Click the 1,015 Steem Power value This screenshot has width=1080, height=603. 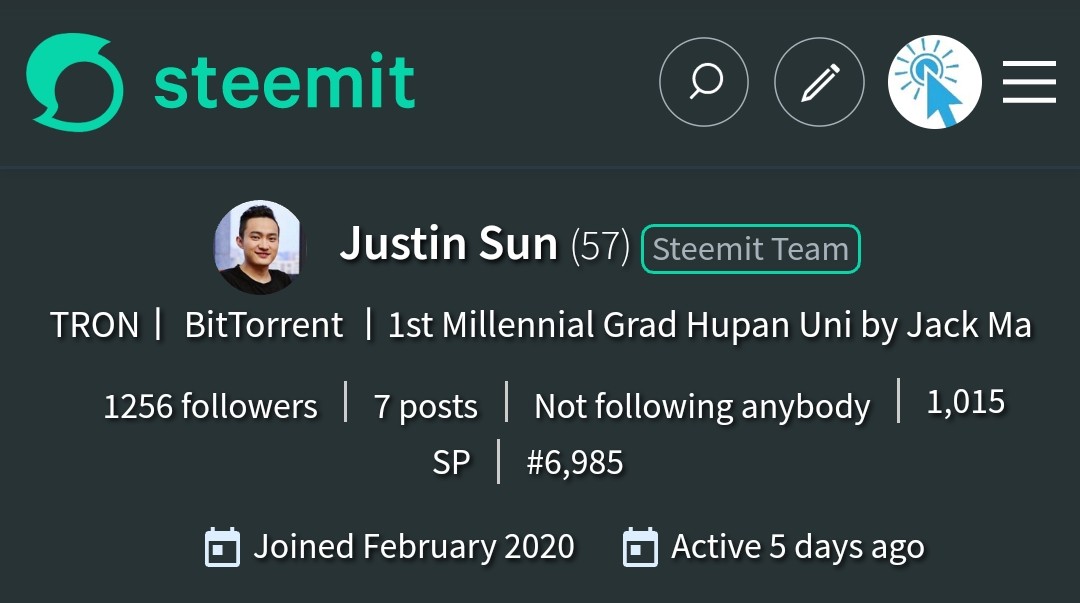click(x=965, y=402)
